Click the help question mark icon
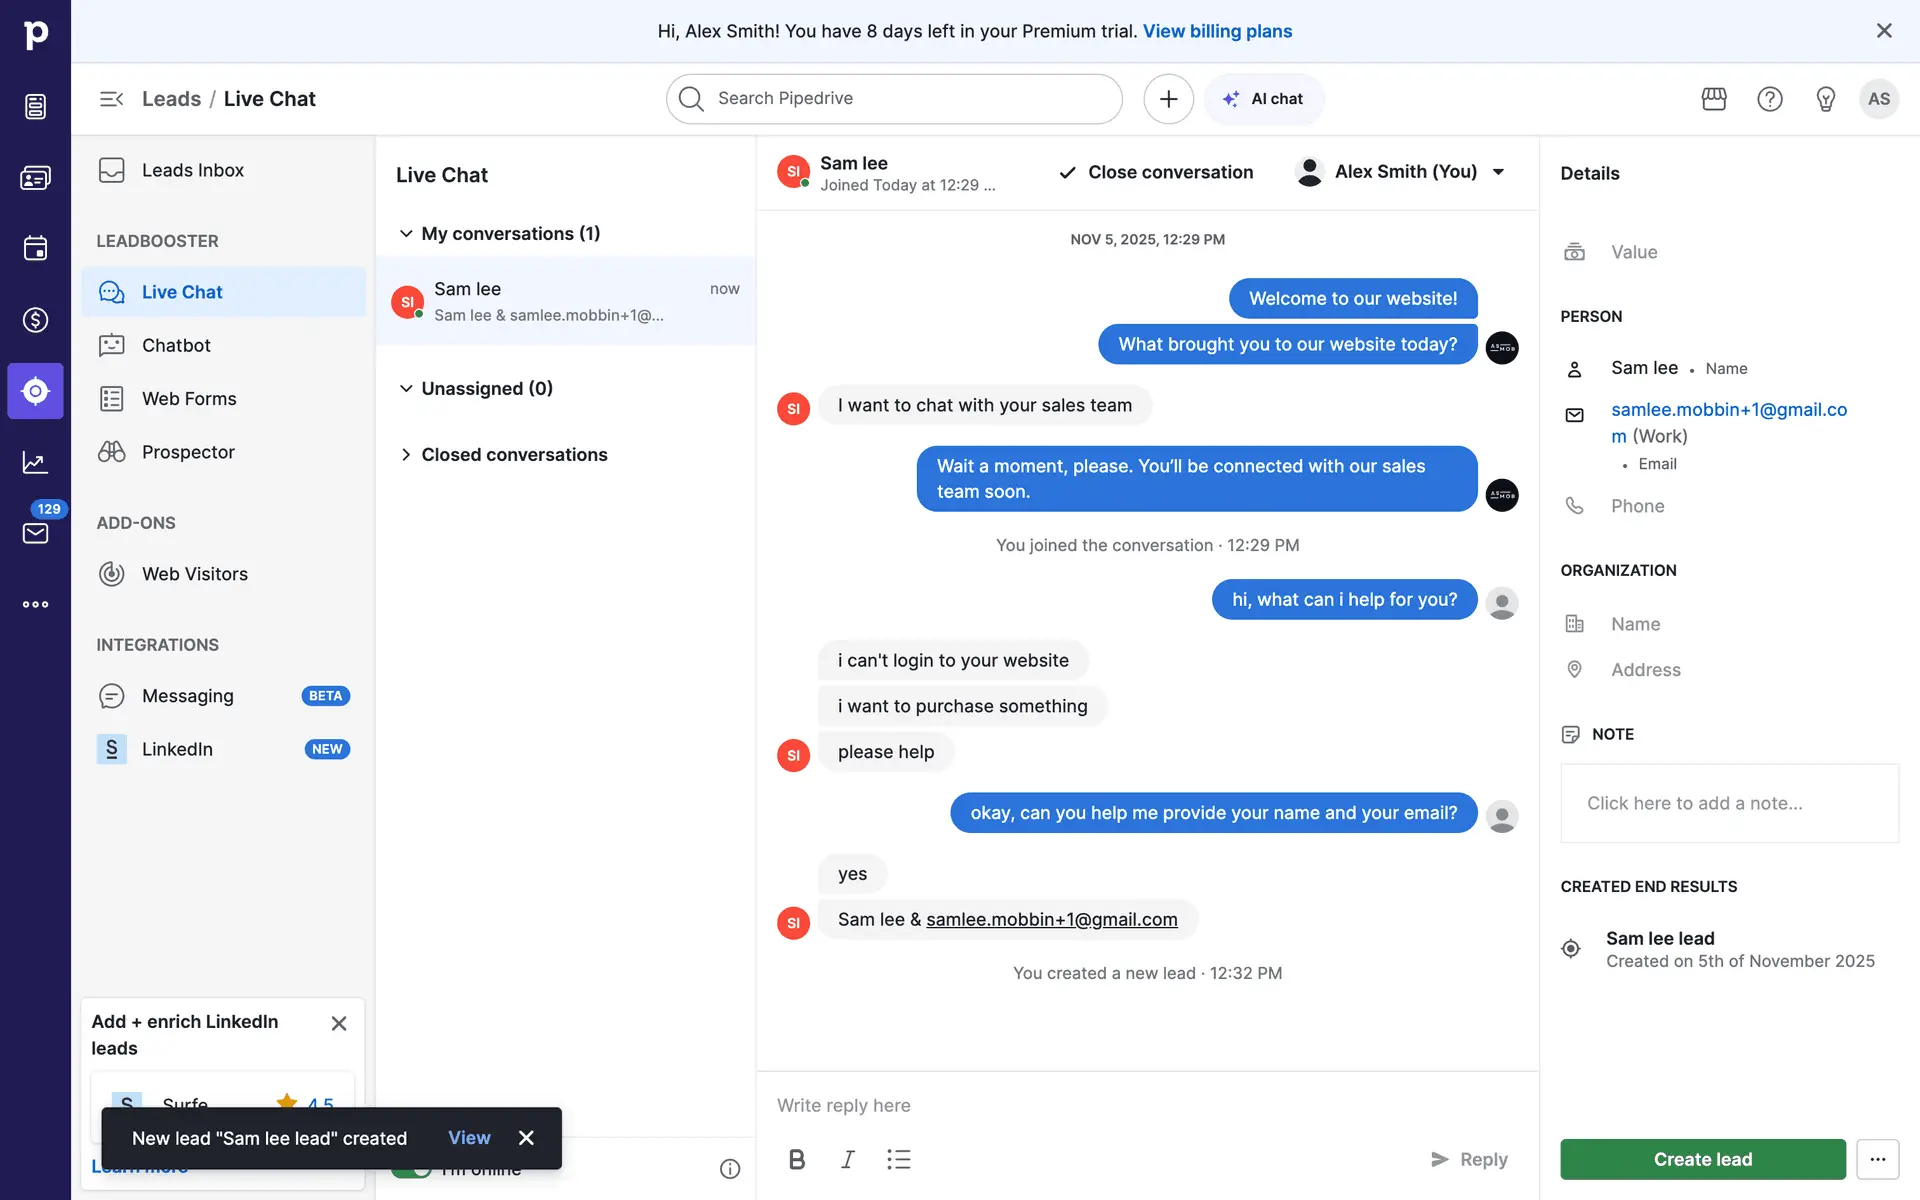 click(x=1770, y=99)
